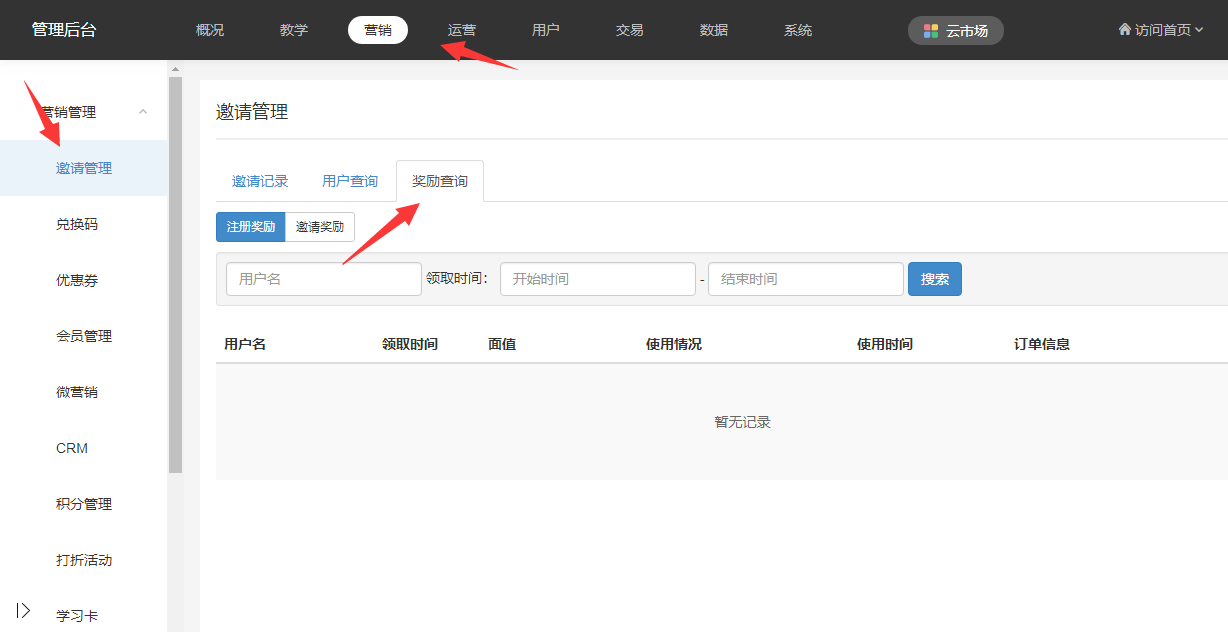Open the 运营 top menu
1228x632 pixels.
point(462,30)
